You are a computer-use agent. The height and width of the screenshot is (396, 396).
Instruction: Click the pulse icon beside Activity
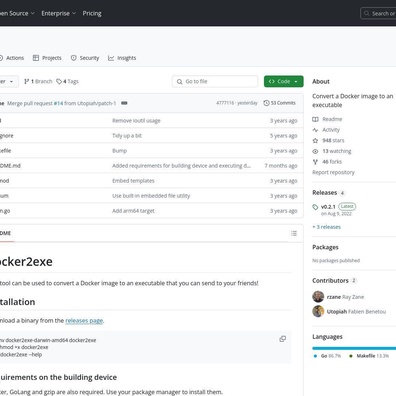click(x=315, y=130)
